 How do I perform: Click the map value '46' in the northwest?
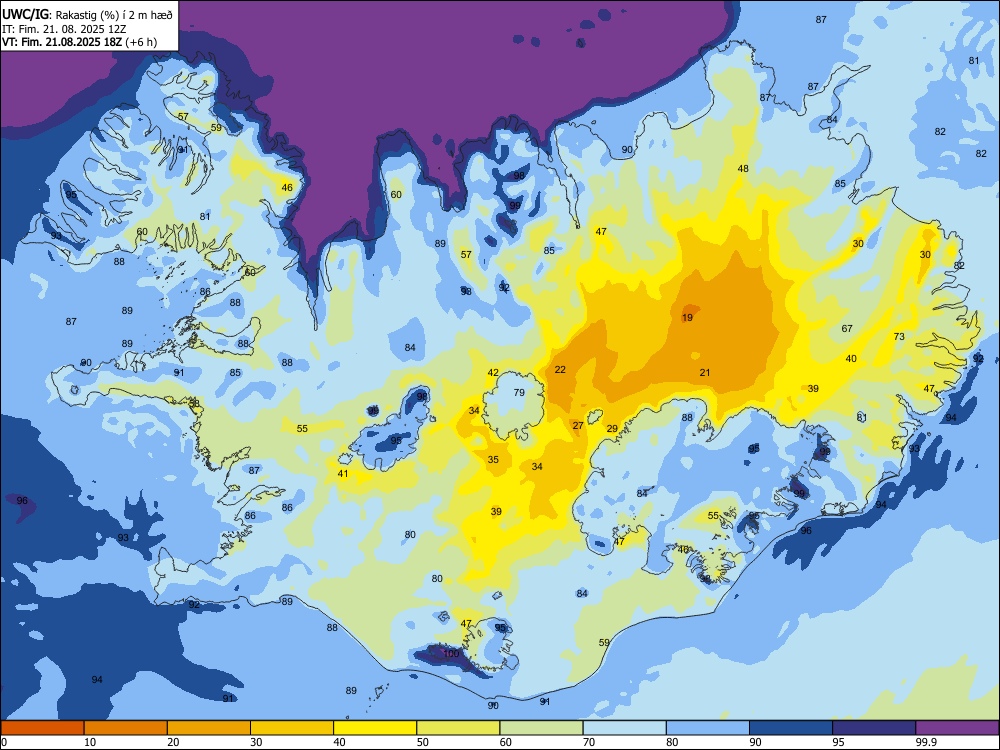[x=287, y=187]
